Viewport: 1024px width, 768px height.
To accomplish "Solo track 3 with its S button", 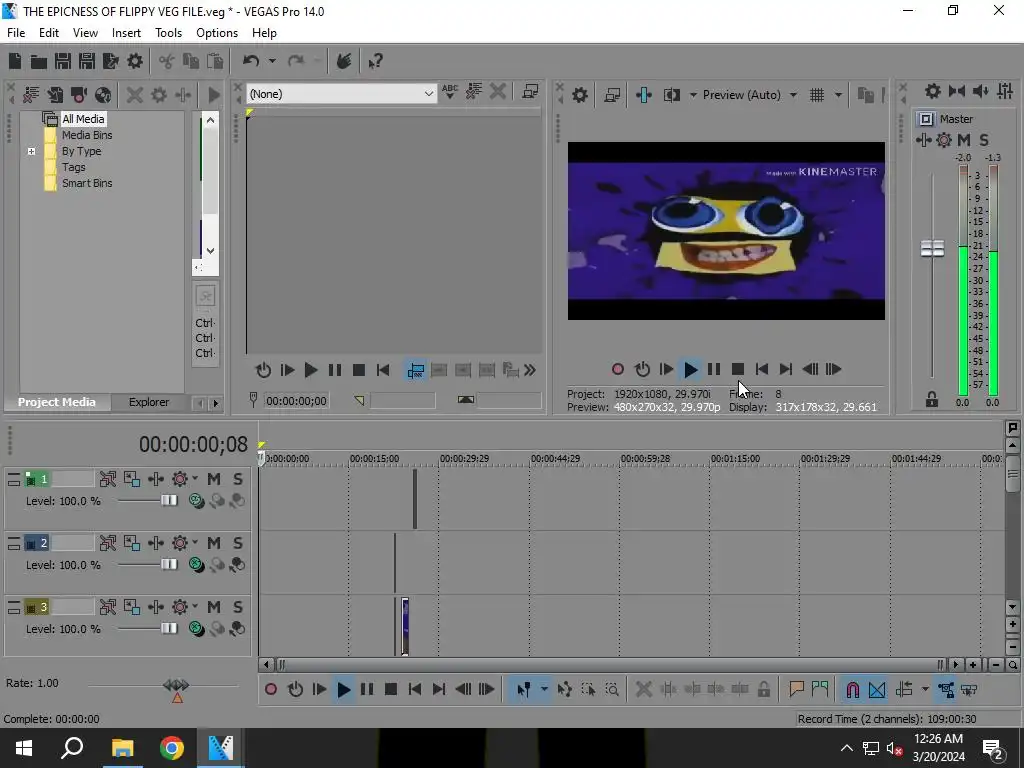I will click(238, 607).
